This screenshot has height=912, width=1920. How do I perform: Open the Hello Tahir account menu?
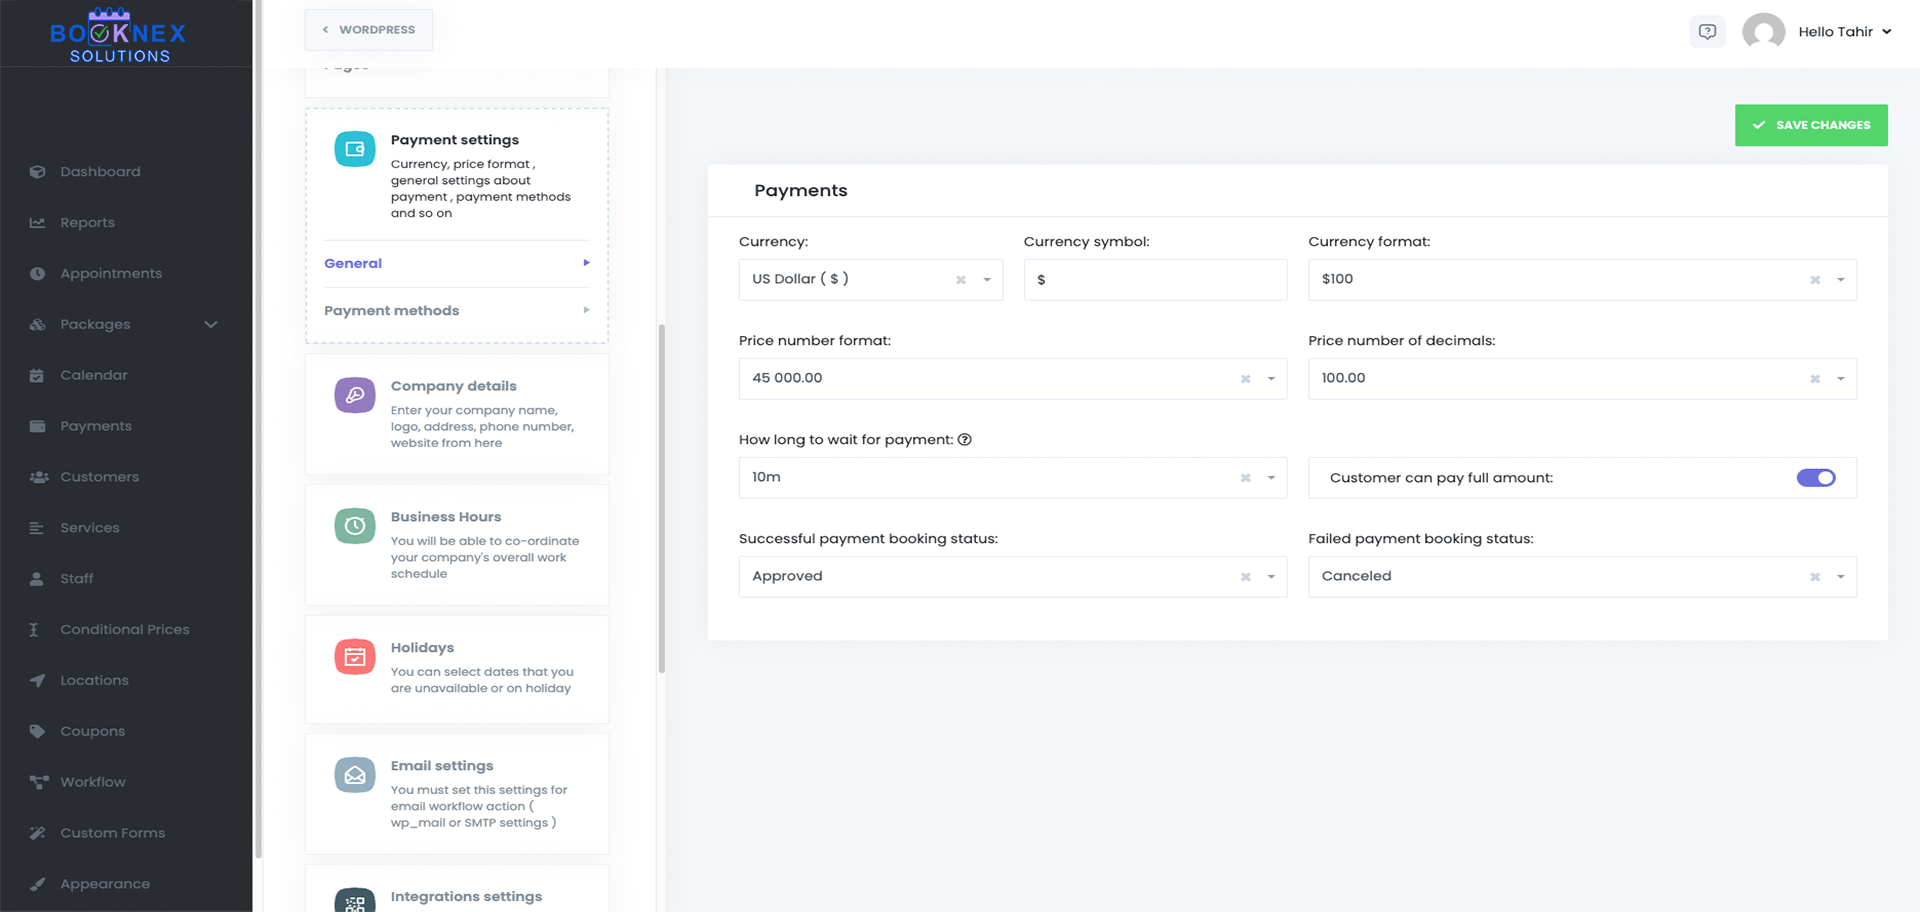point(1843,31)
